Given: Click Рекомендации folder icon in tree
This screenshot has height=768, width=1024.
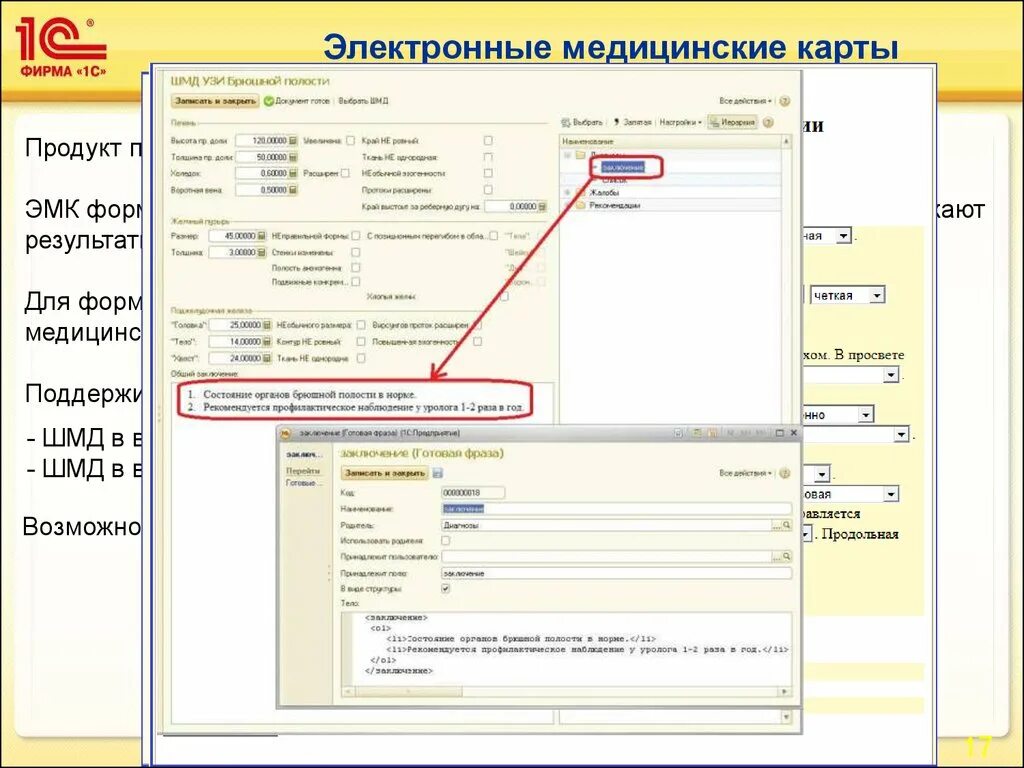Looking at the screenshot, I should click(x=581, y=205).
